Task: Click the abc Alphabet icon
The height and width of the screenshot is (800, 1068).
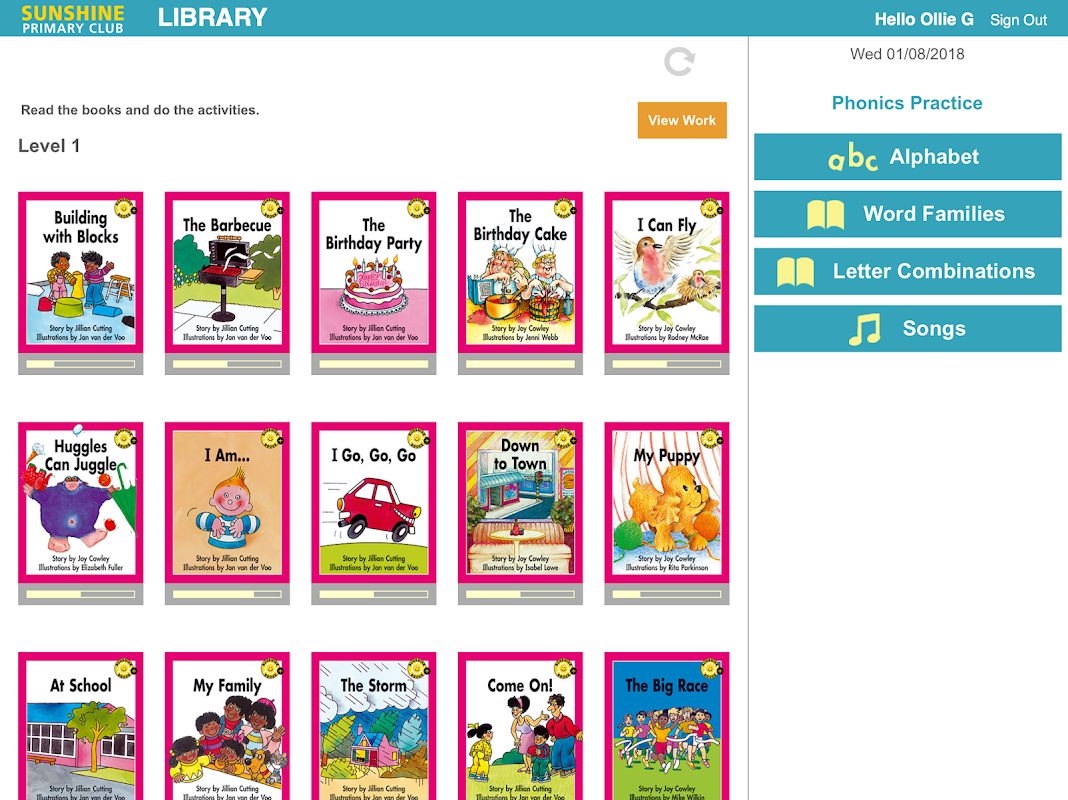Action: tap(852, 158)
